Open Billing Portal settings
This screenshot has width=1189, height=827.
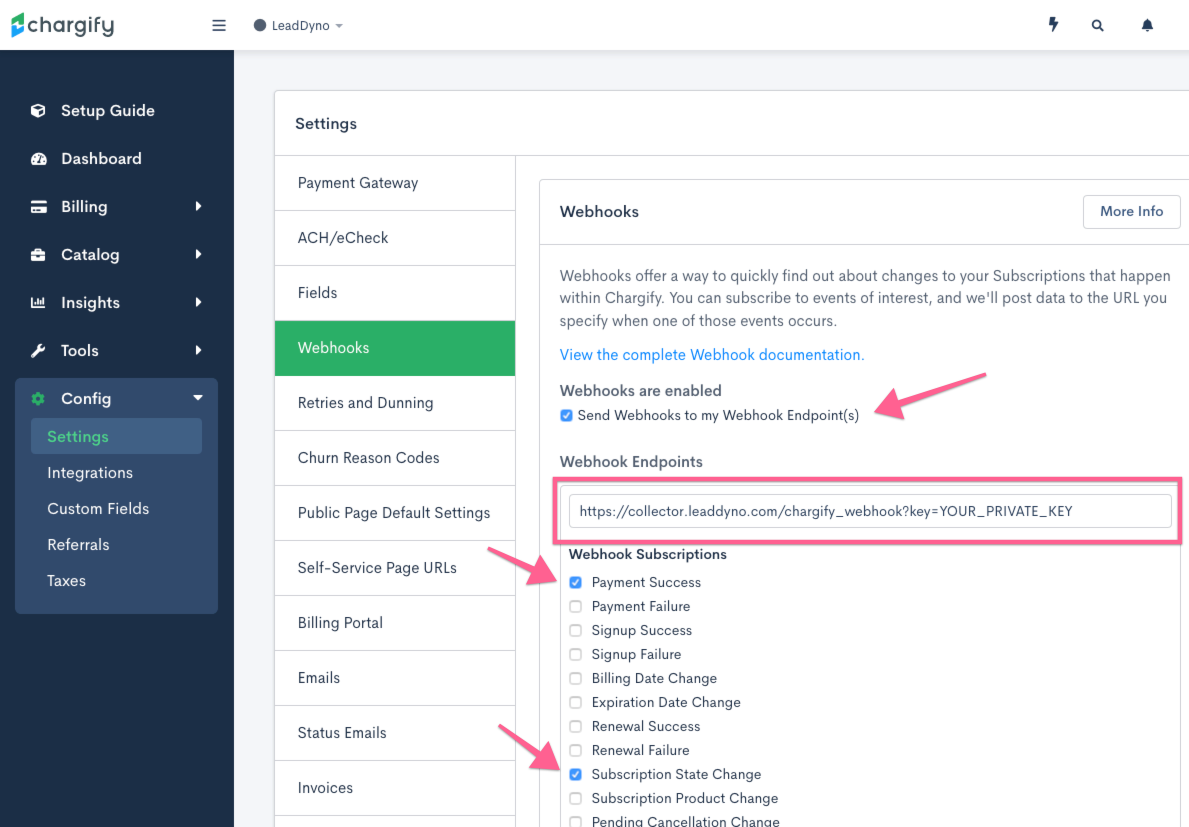pos(395,623)
